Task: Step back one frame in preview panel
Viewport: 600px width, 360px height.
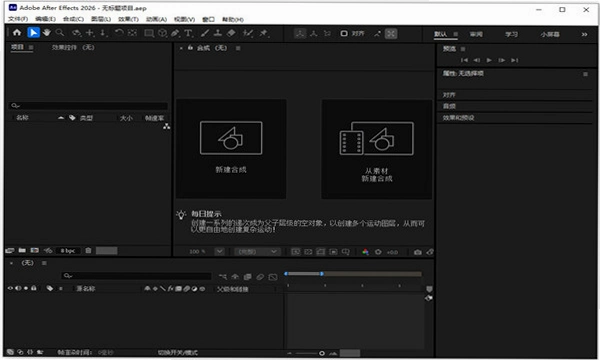Action: click(476, 60)
